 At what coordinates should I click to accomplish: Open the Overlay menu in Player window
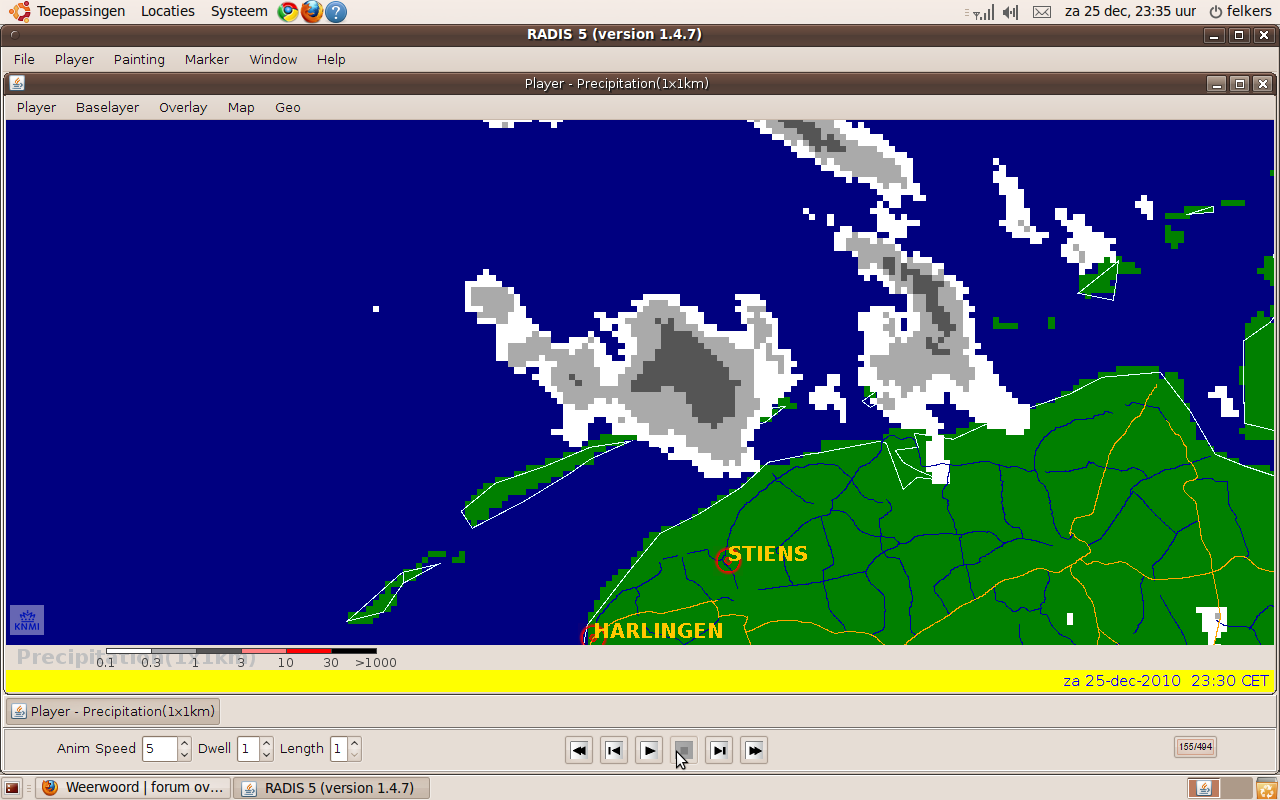tap(183, 108)
